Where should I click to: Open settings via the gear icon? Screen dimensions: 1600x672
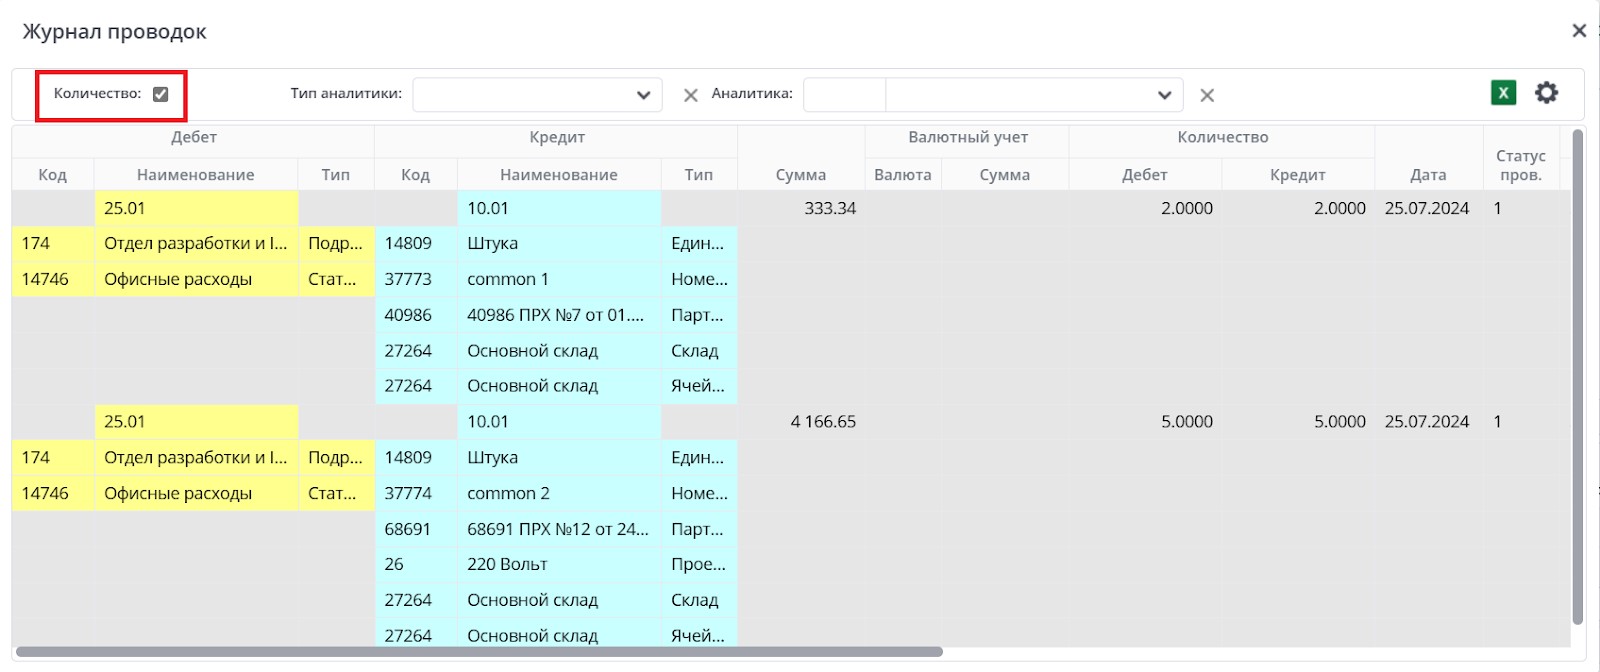pyautogui.click(x=1546, y=93)
